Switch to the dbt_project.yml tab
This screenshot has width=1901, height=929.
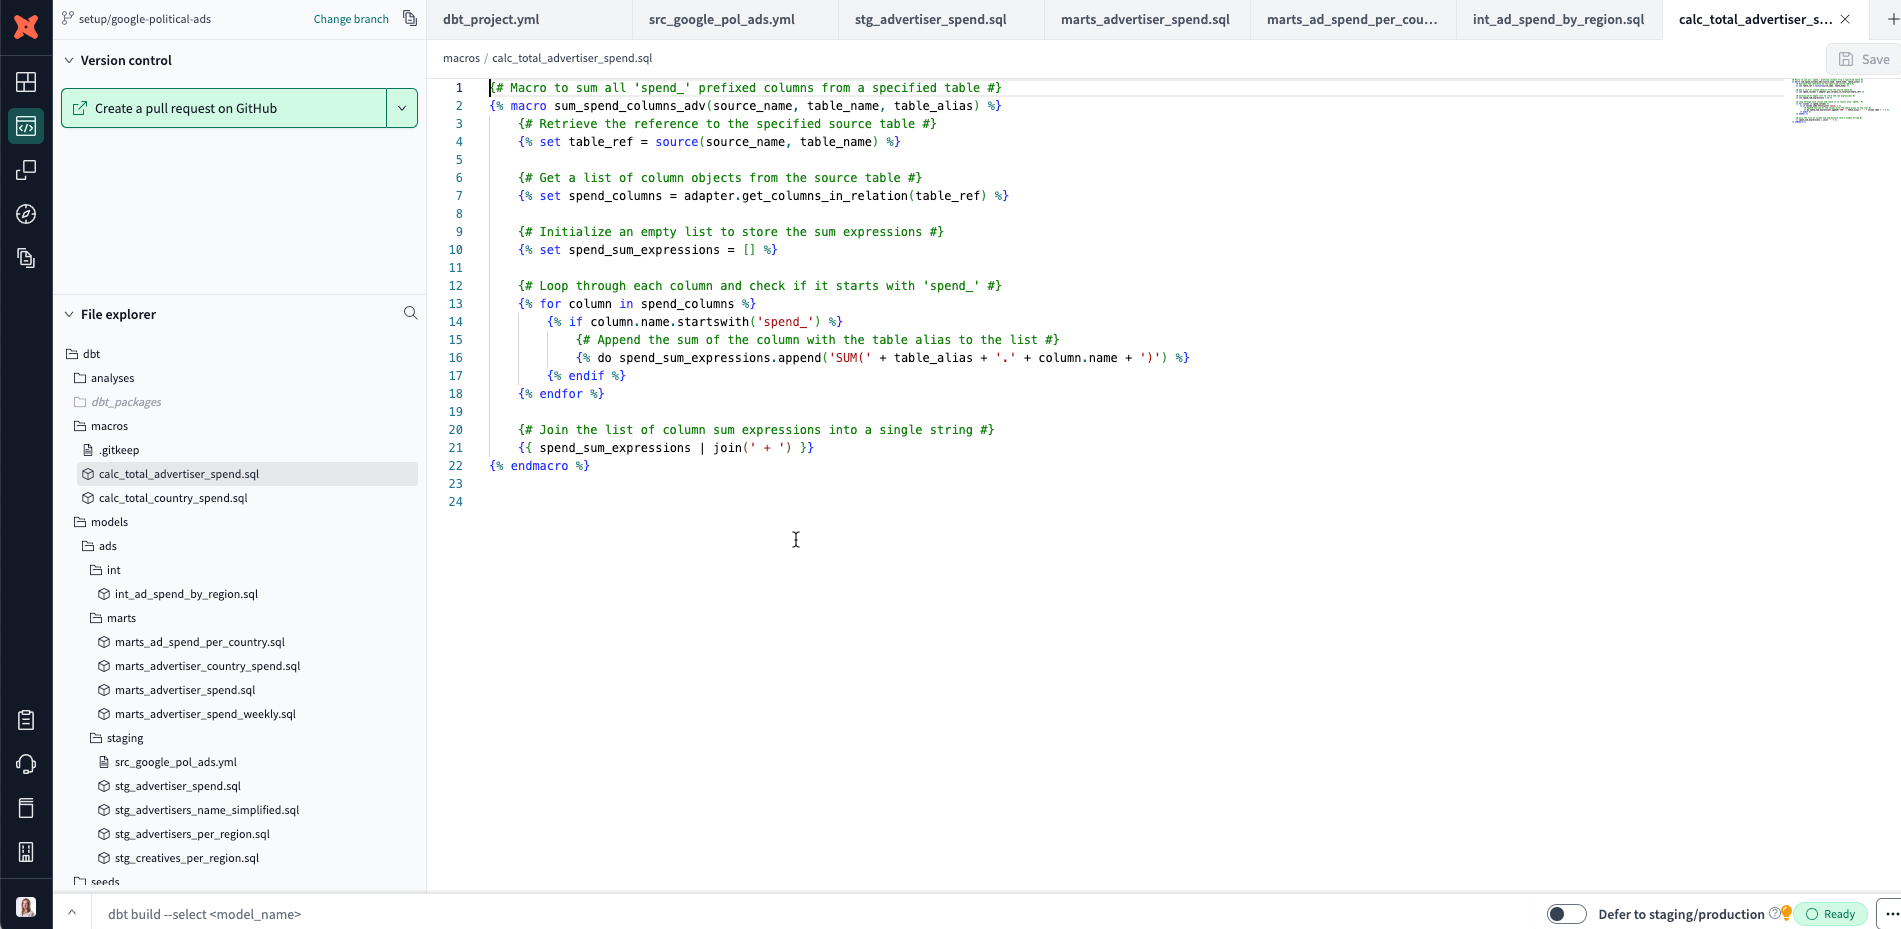tap(491, 19)
